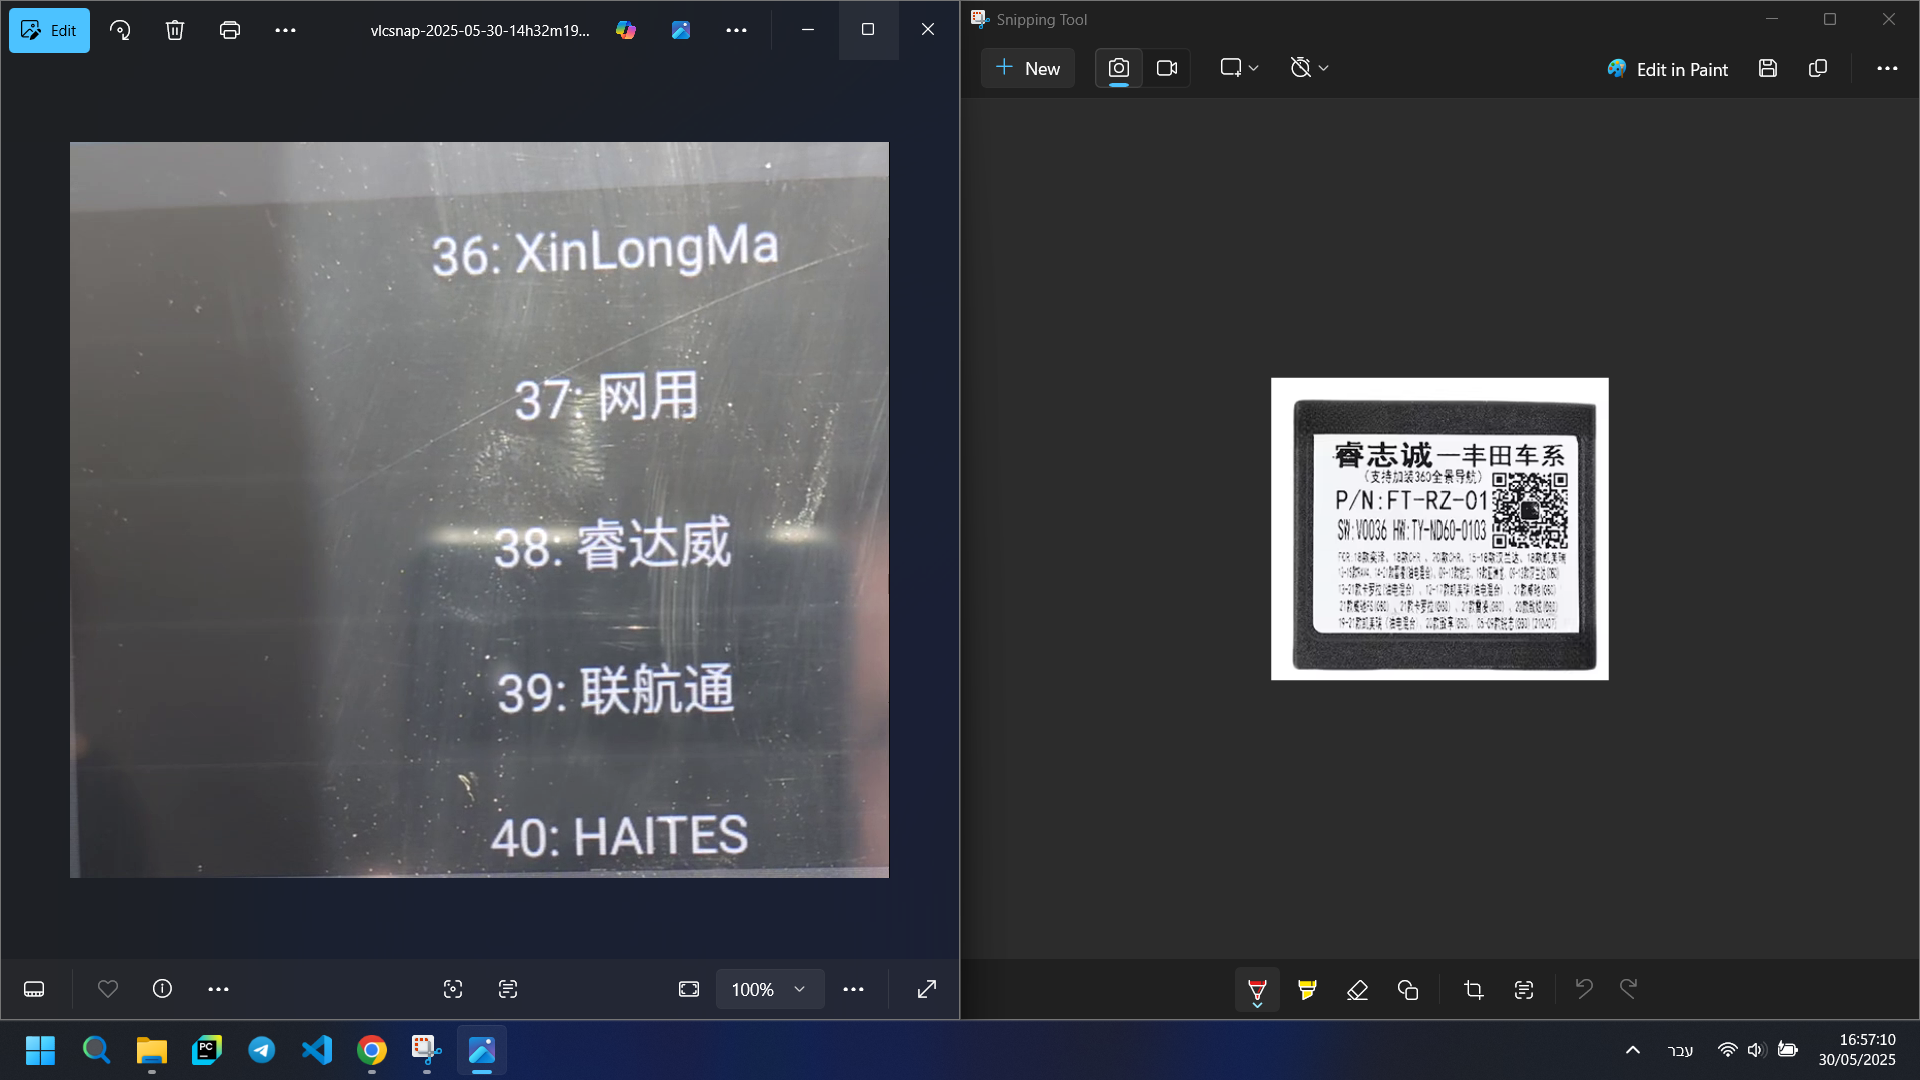Open volume control in system tray
Viewport: 1920px width, 1080px height.
(1756, 1050)
